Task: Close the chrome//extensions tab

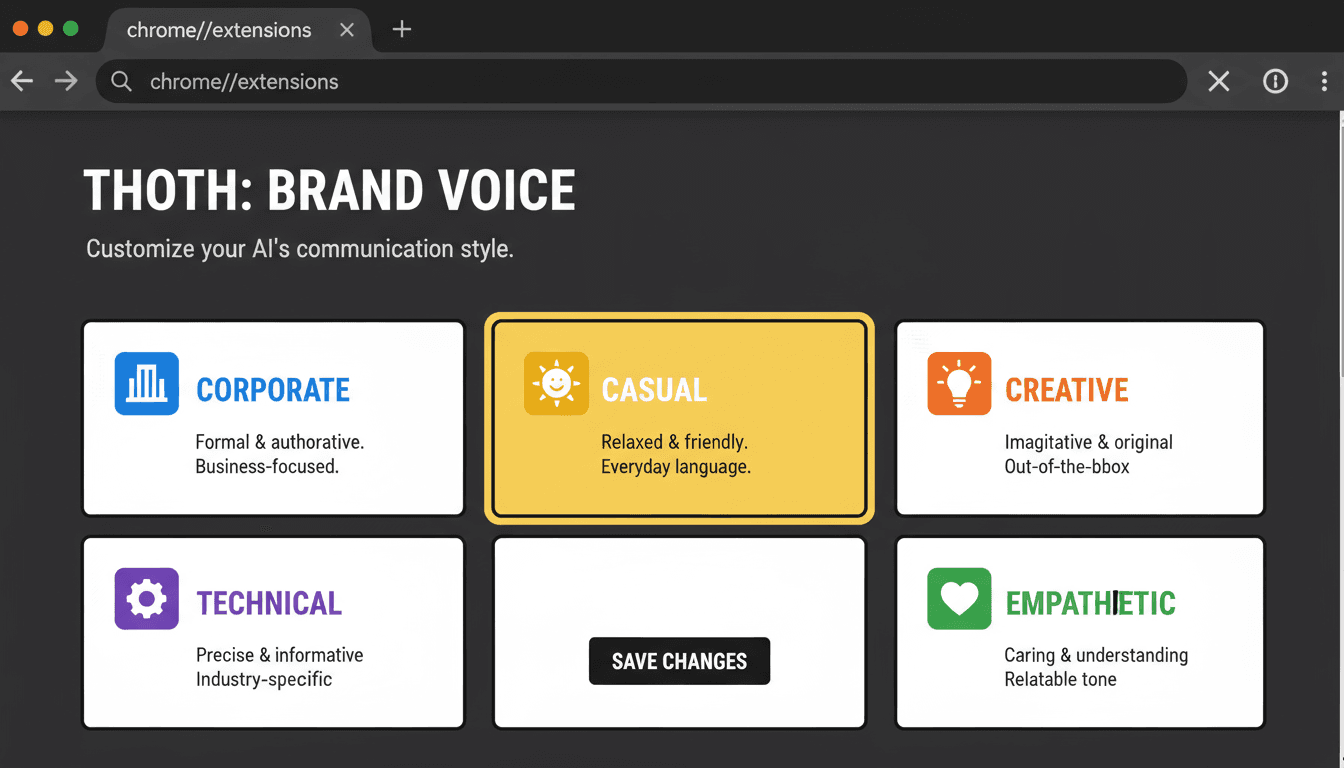Action: click(x=347, y=30)
